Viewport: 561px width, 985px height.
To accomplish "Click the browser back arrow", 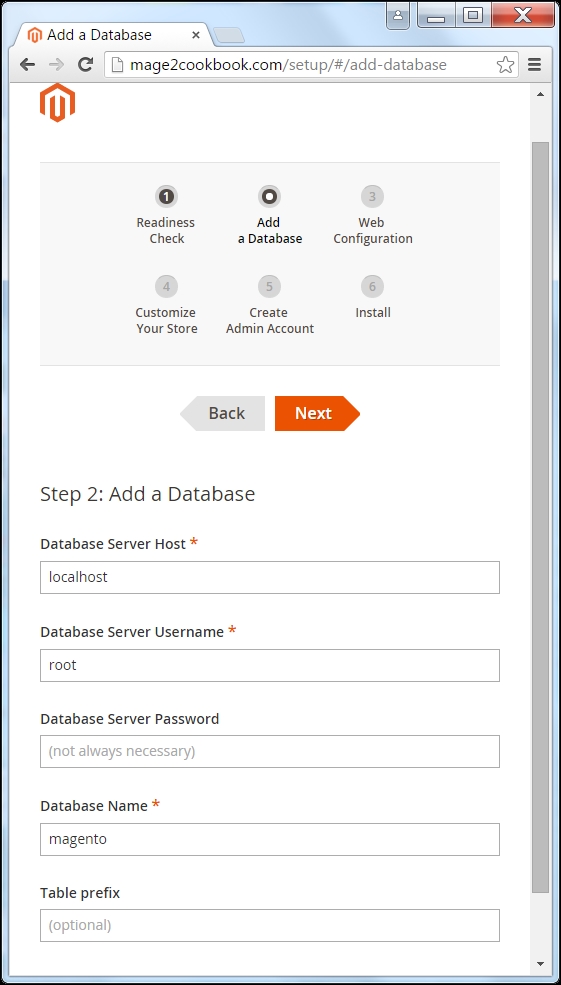I will pyautogui.click(x=27, y=64).
